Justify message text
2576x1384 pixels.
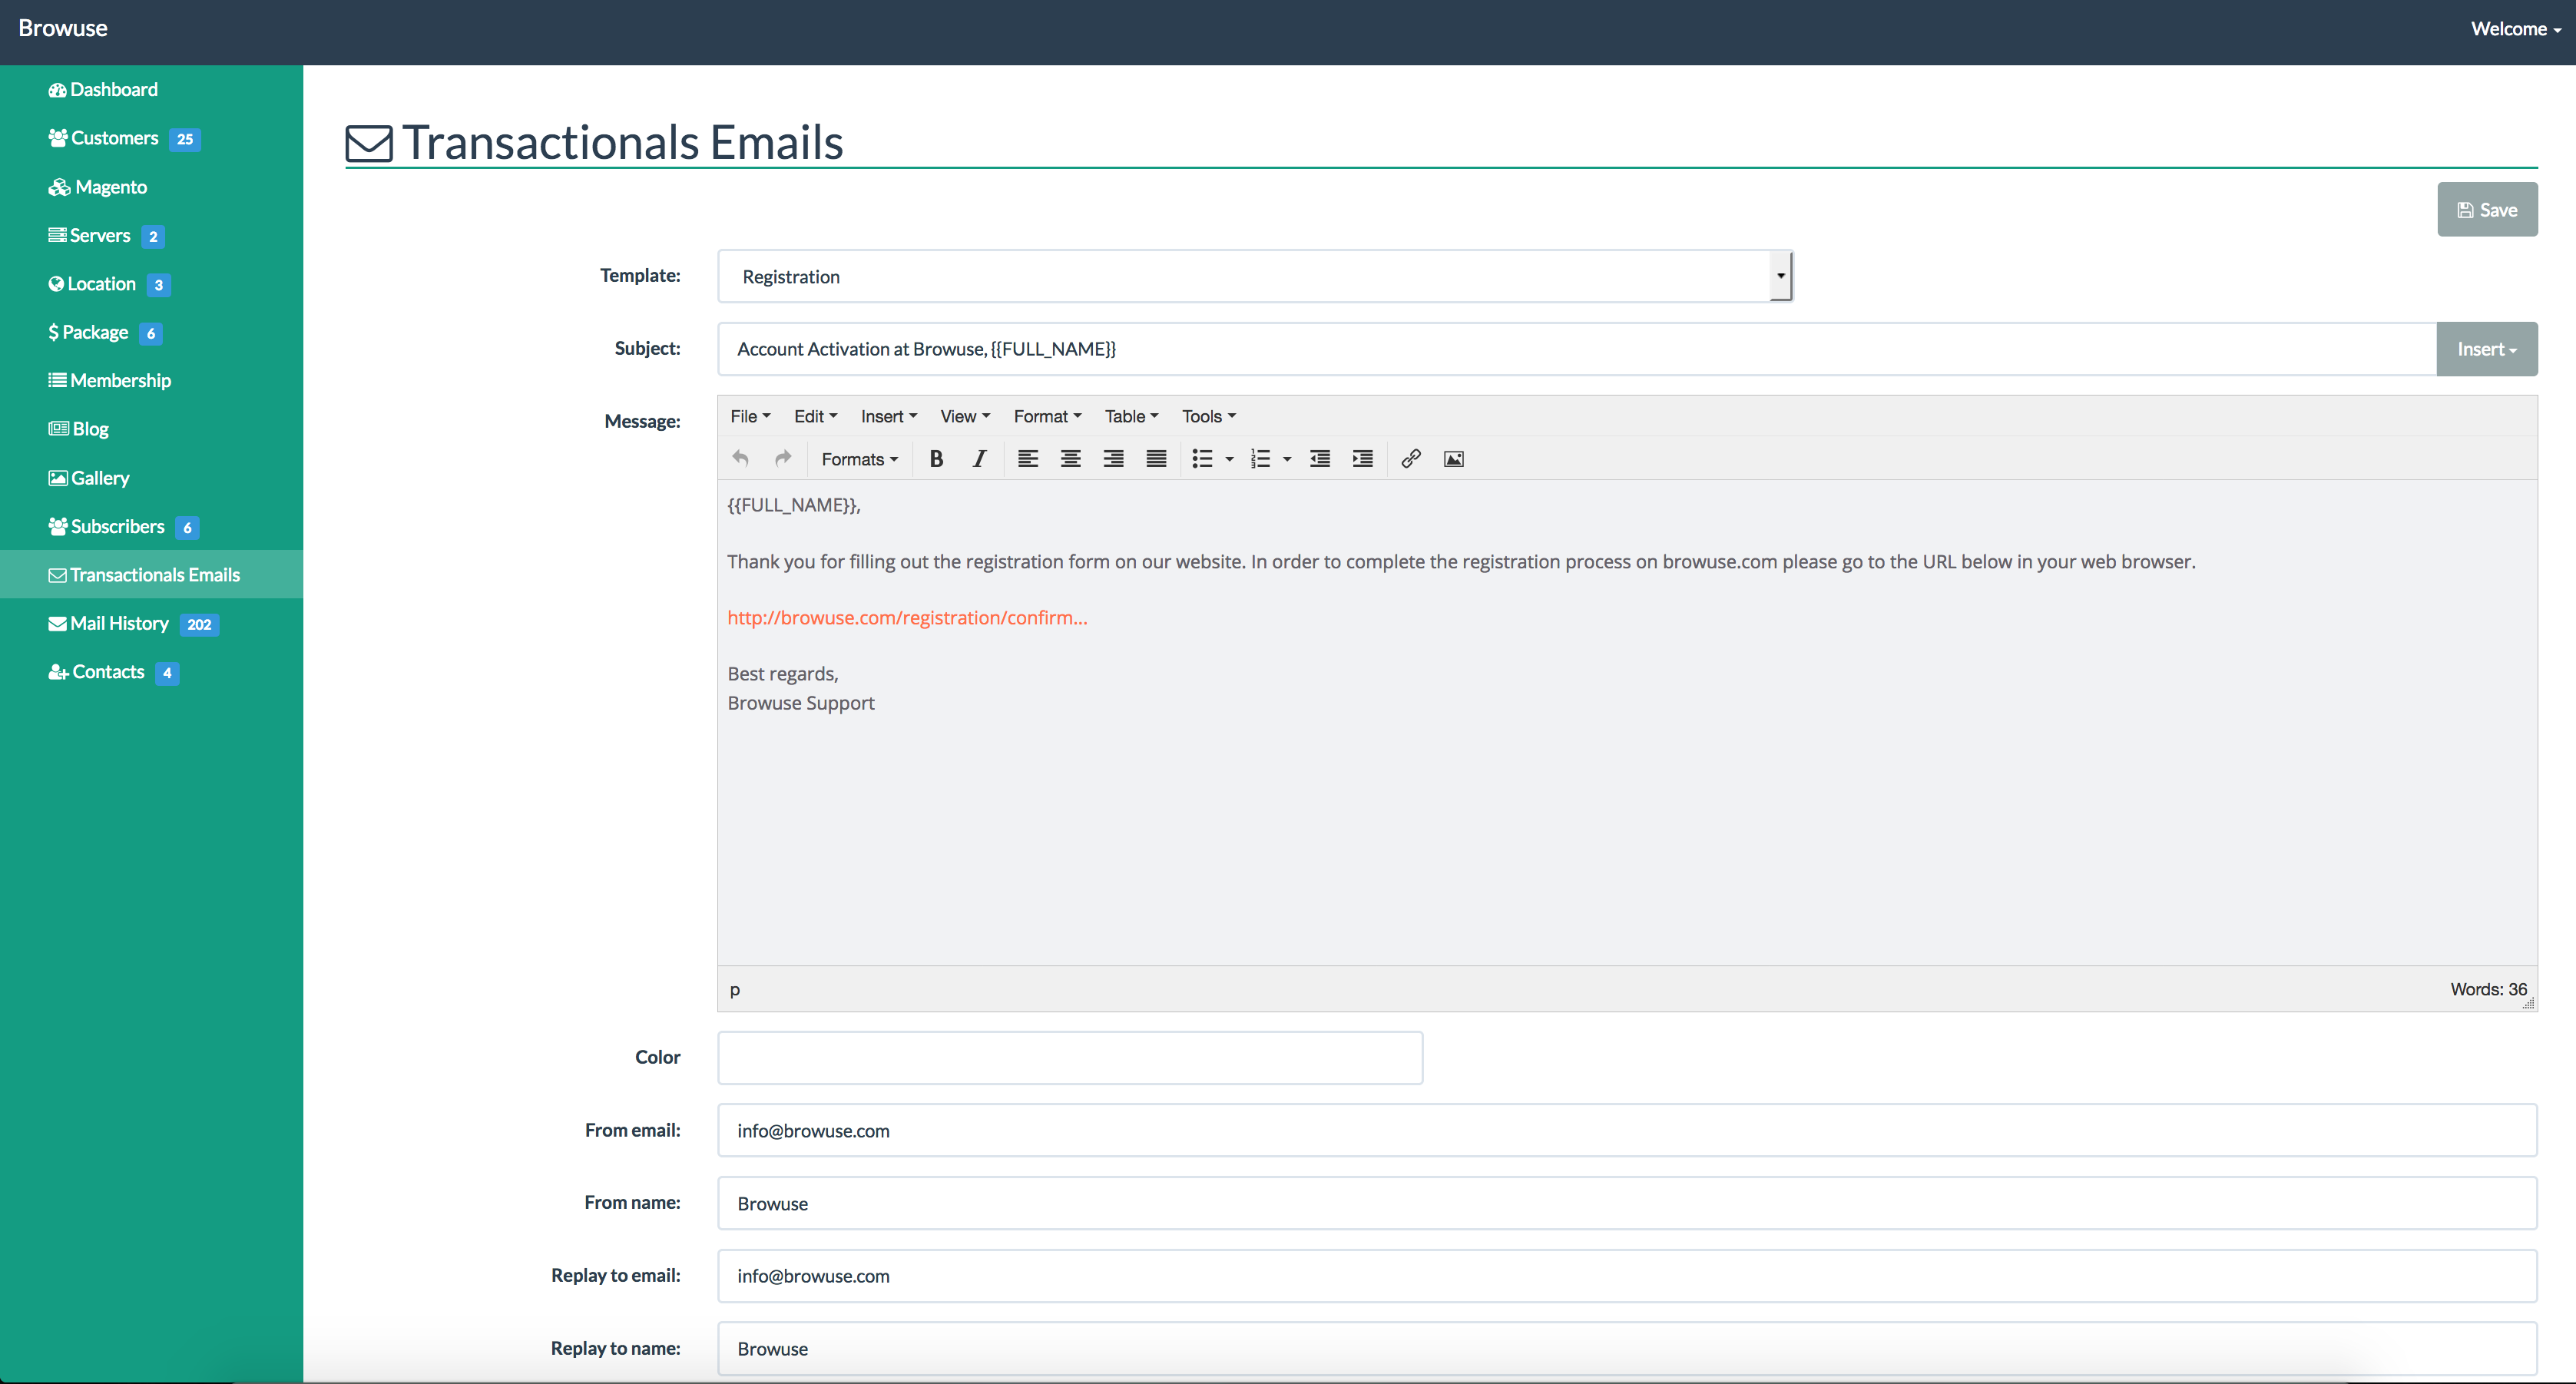click(1156, 459)
